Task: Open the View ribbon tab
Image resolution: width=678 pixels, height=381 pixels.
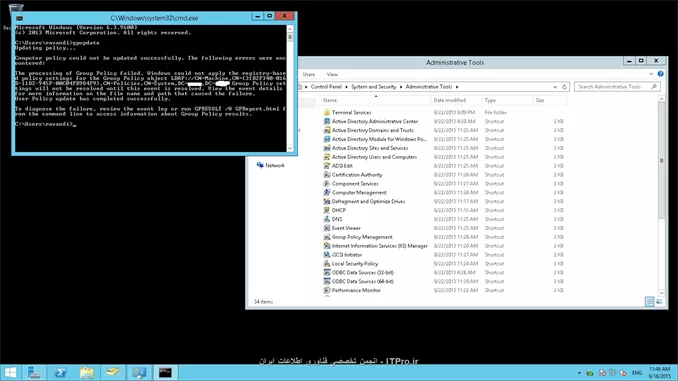Action: [332, 74]
